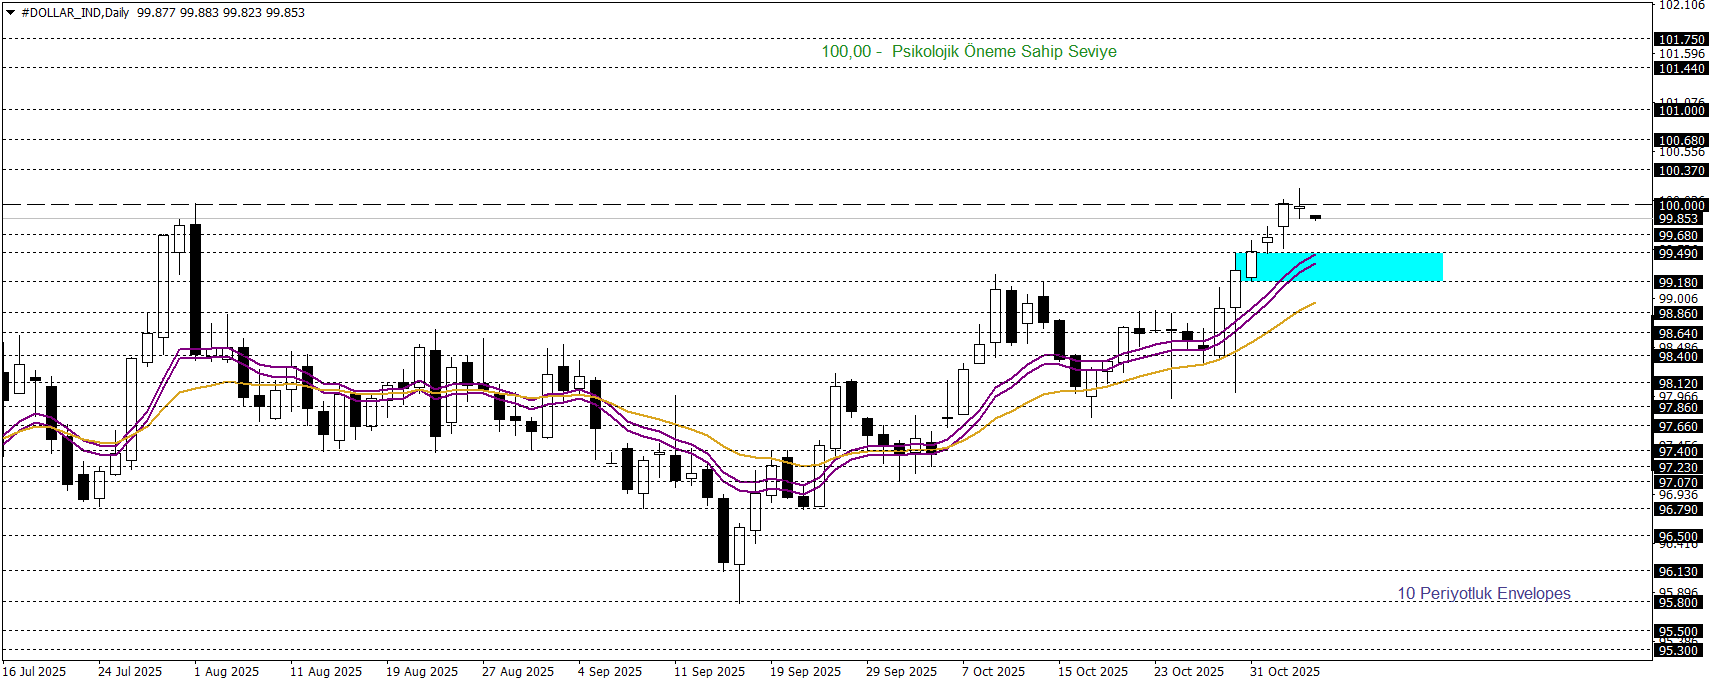Select the 96.130 price level label

(x=1679, y=572)
